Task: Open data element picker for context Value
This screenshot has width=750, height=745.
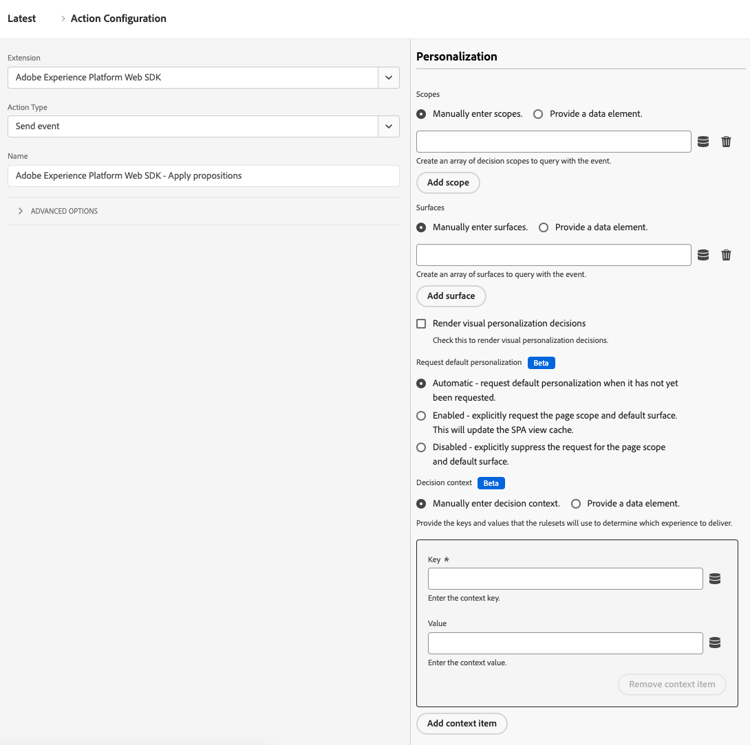Action: 715,643
